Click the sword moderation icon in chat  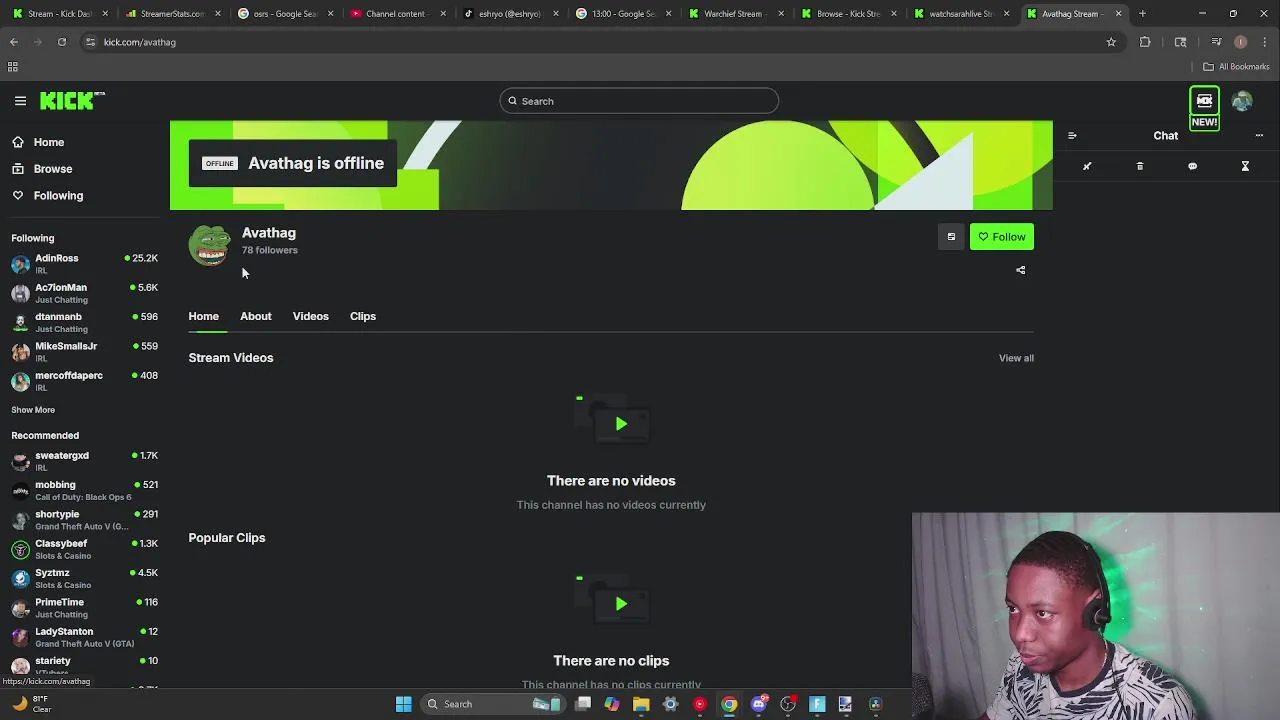coord(1087,166)
